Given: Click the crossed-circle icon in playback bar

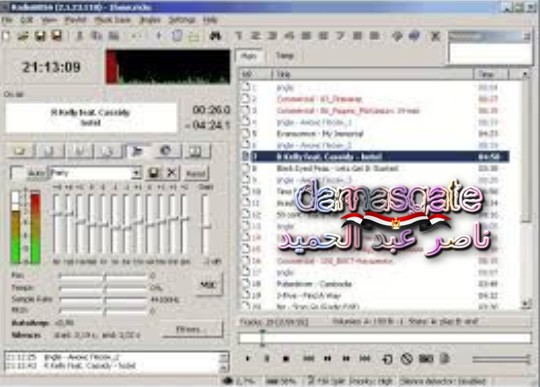Looking at the screenshot, I should tap(406, 359).
